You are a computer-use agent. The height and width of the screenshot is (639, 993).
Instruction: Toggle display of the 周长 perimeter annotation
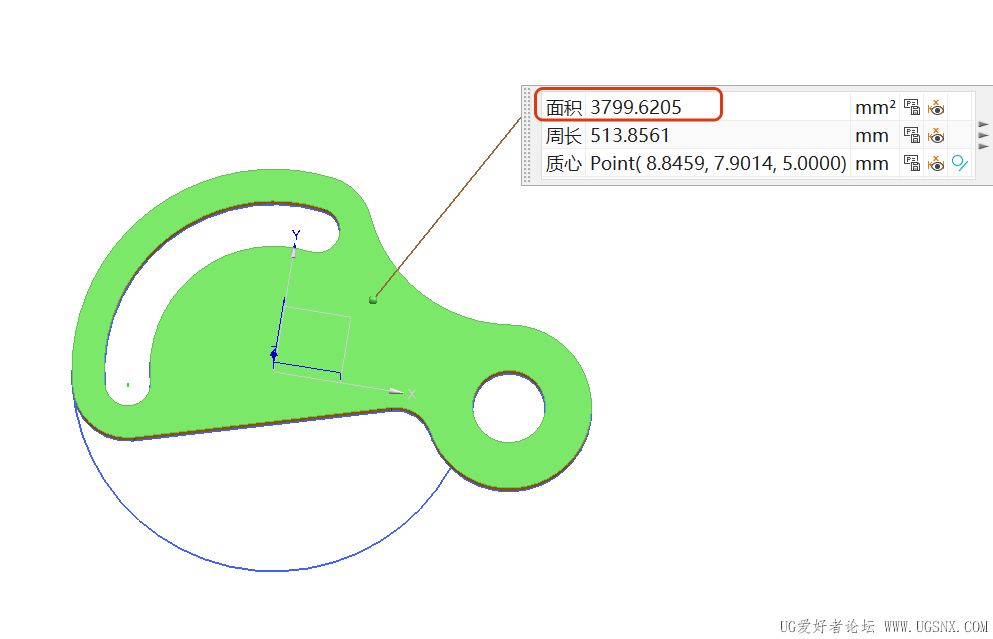coord(936,135)
